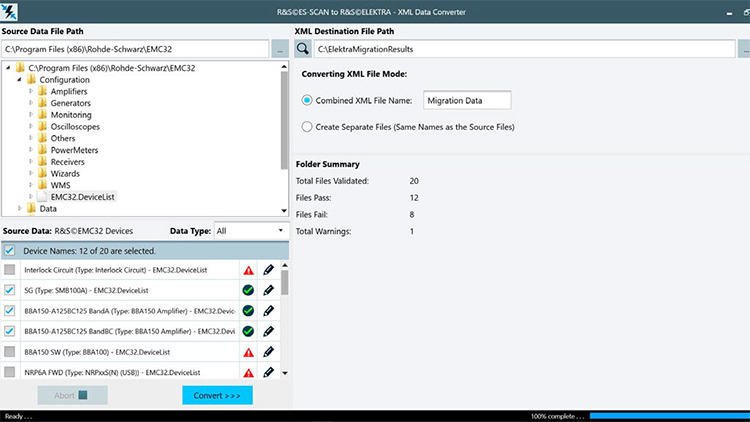Expand the Amplifiers folder in tree
750x422 pixels.
click(x=31, y=92)
